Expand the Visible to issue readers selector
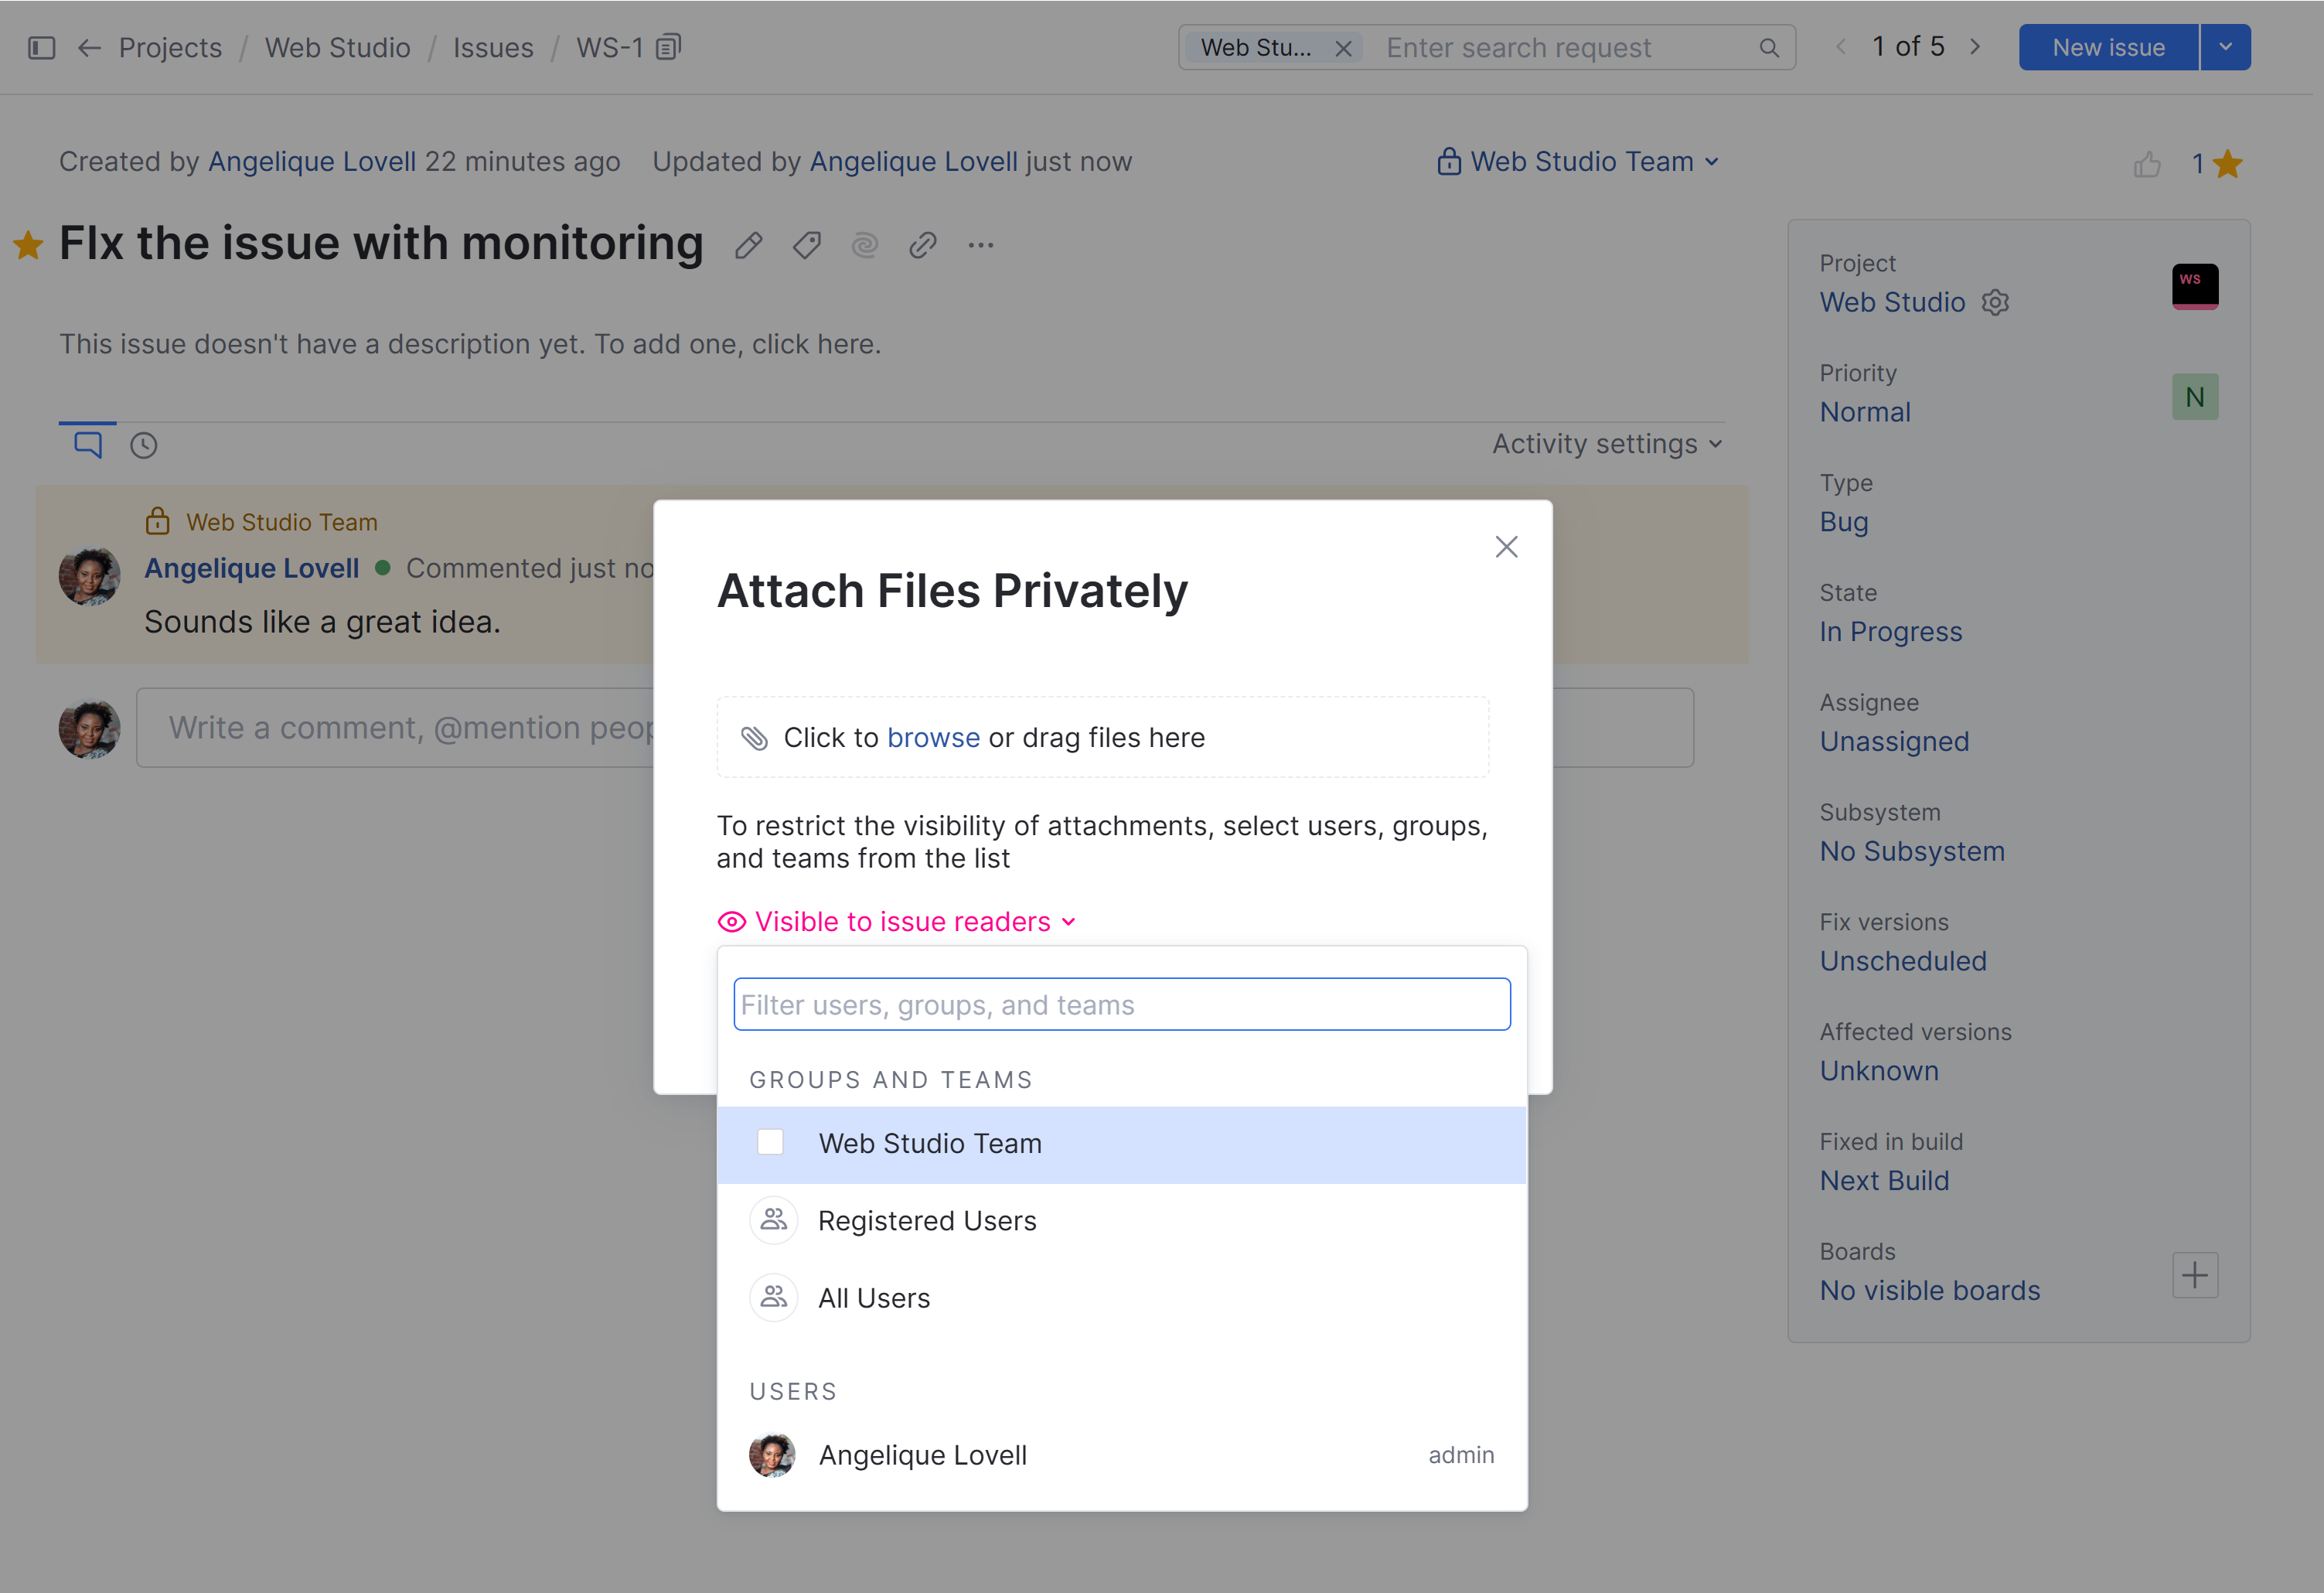Image resolution: width=2324 pixels, height=1593 pixels. 897,921
